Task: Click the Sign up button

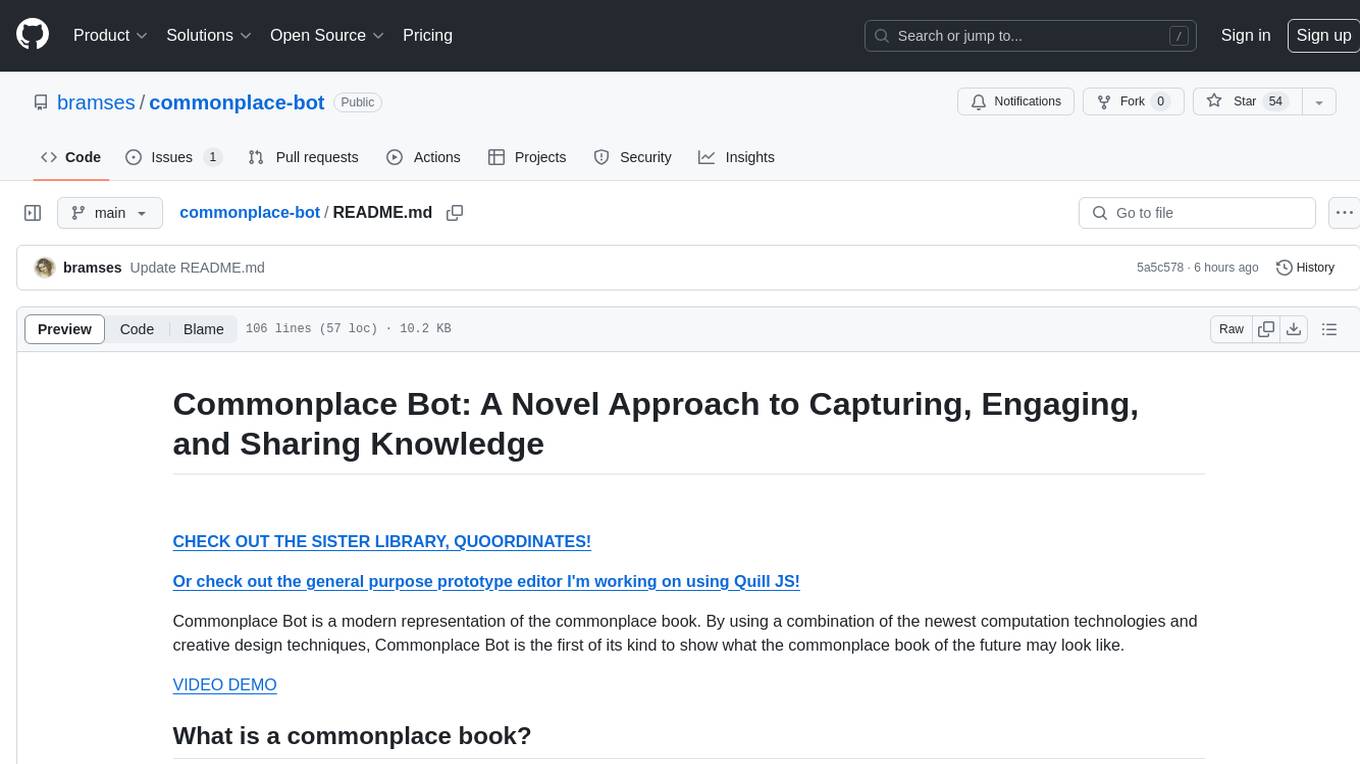Action: click(1323, 35)
